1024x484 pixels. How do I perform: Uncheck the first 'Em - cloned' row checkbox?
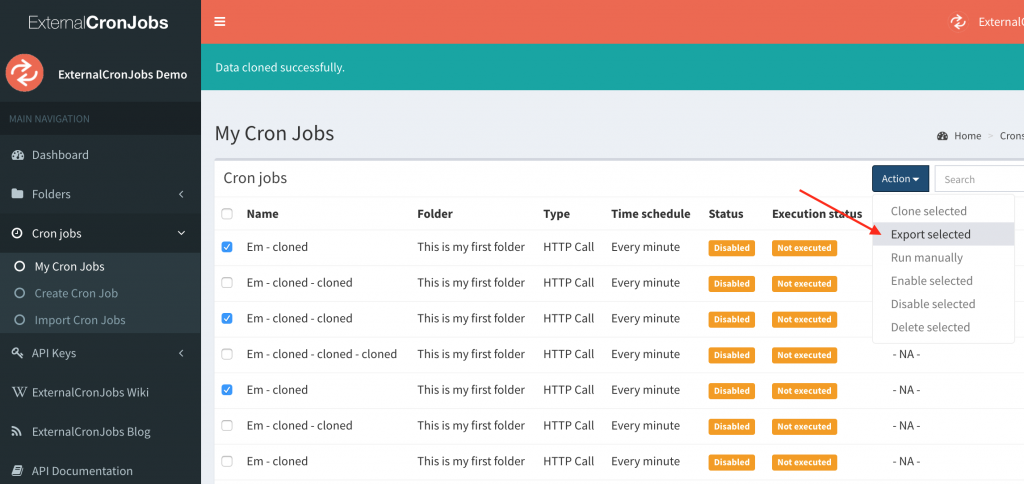click(x=227, y=248)
